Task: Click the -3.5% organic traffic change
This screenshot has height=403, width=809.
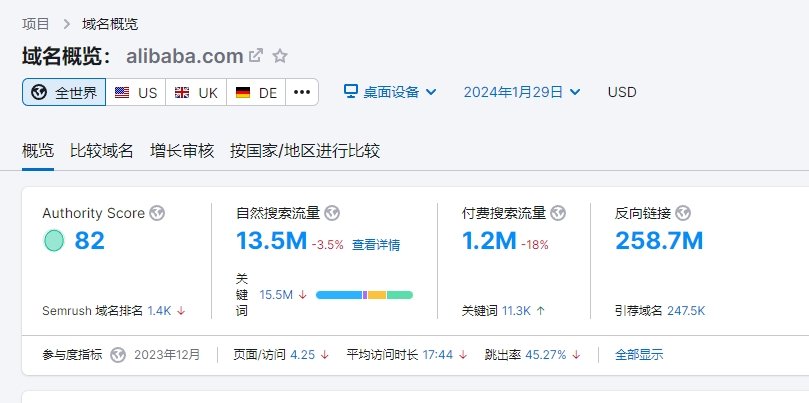Action: click(x=328, y=245)
